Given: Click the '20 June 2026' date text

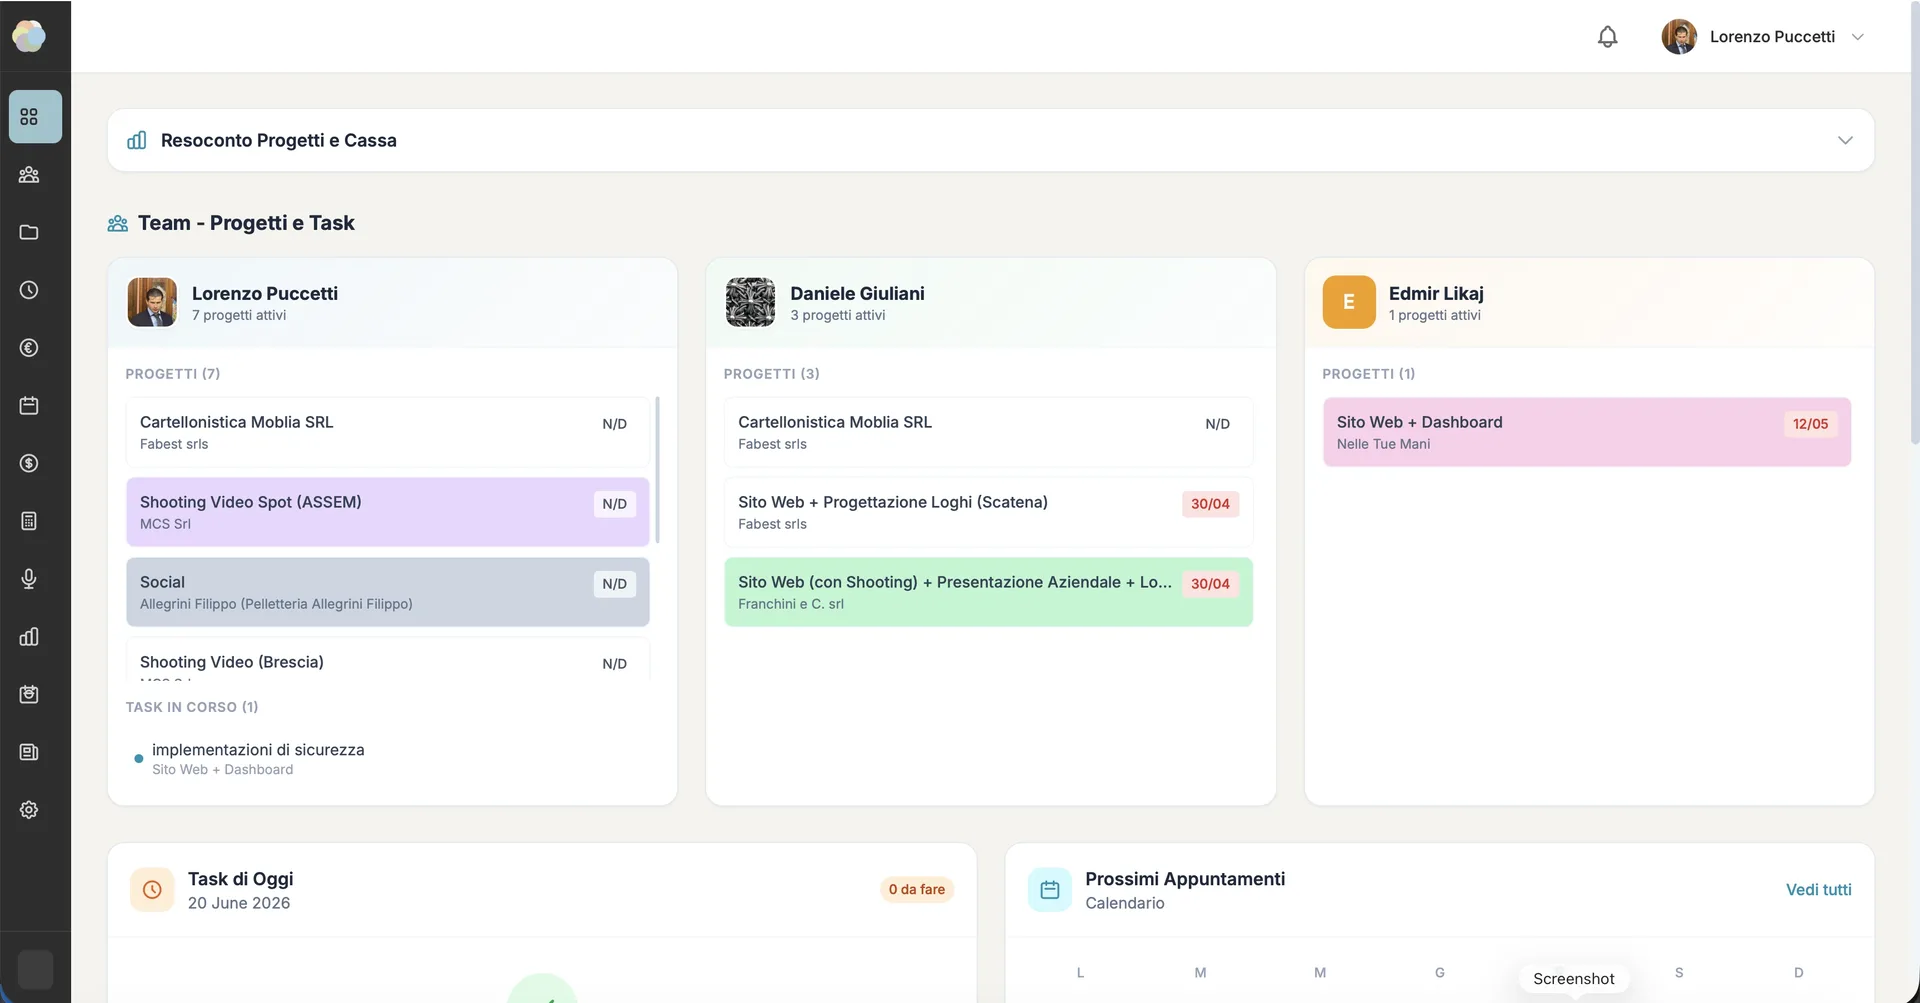Looking at the screenshot, I should click(239, 903).
